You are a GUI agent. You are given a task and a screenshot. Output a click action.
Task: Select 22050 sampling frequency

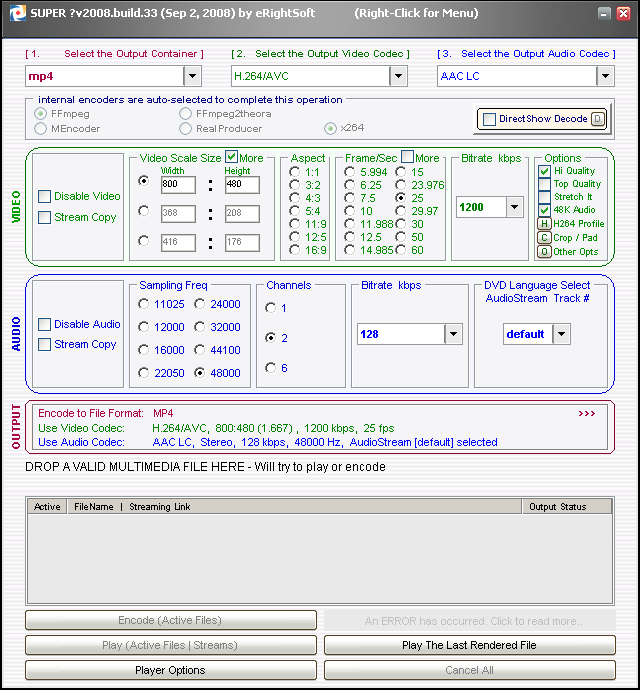143,373
